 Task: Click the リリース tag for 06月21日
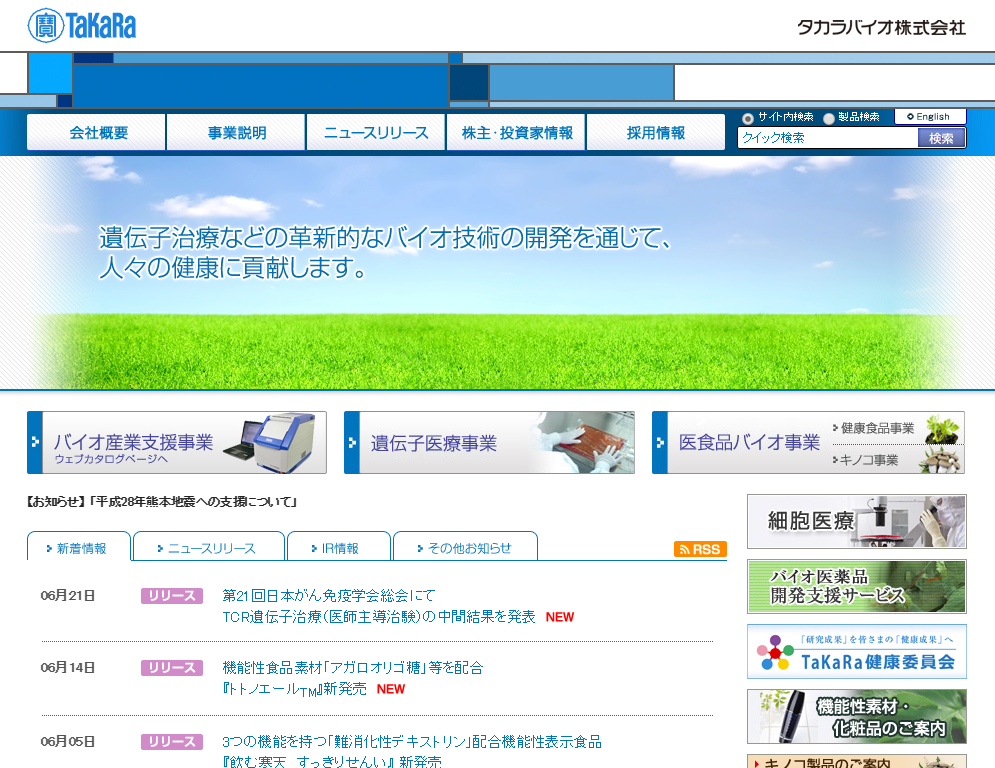tap(172, 596)
